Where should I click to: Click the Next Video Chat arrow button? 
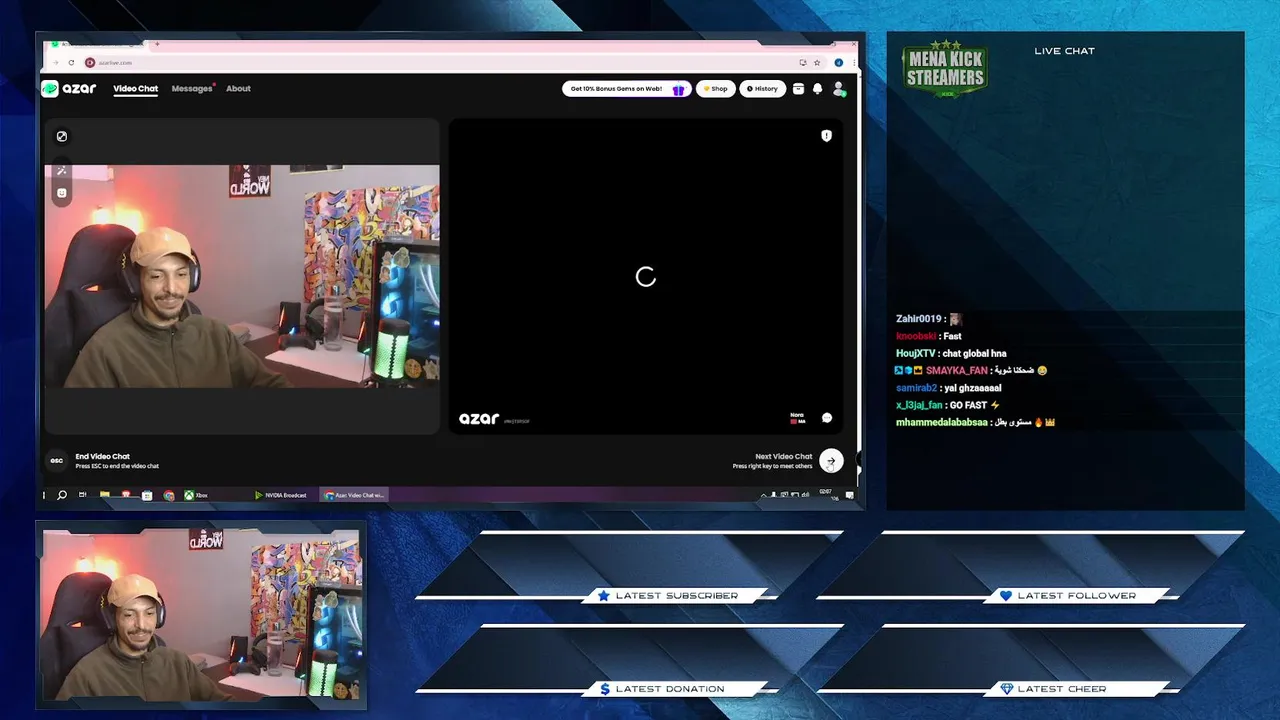pyautogui.click(x=831, y=461)
